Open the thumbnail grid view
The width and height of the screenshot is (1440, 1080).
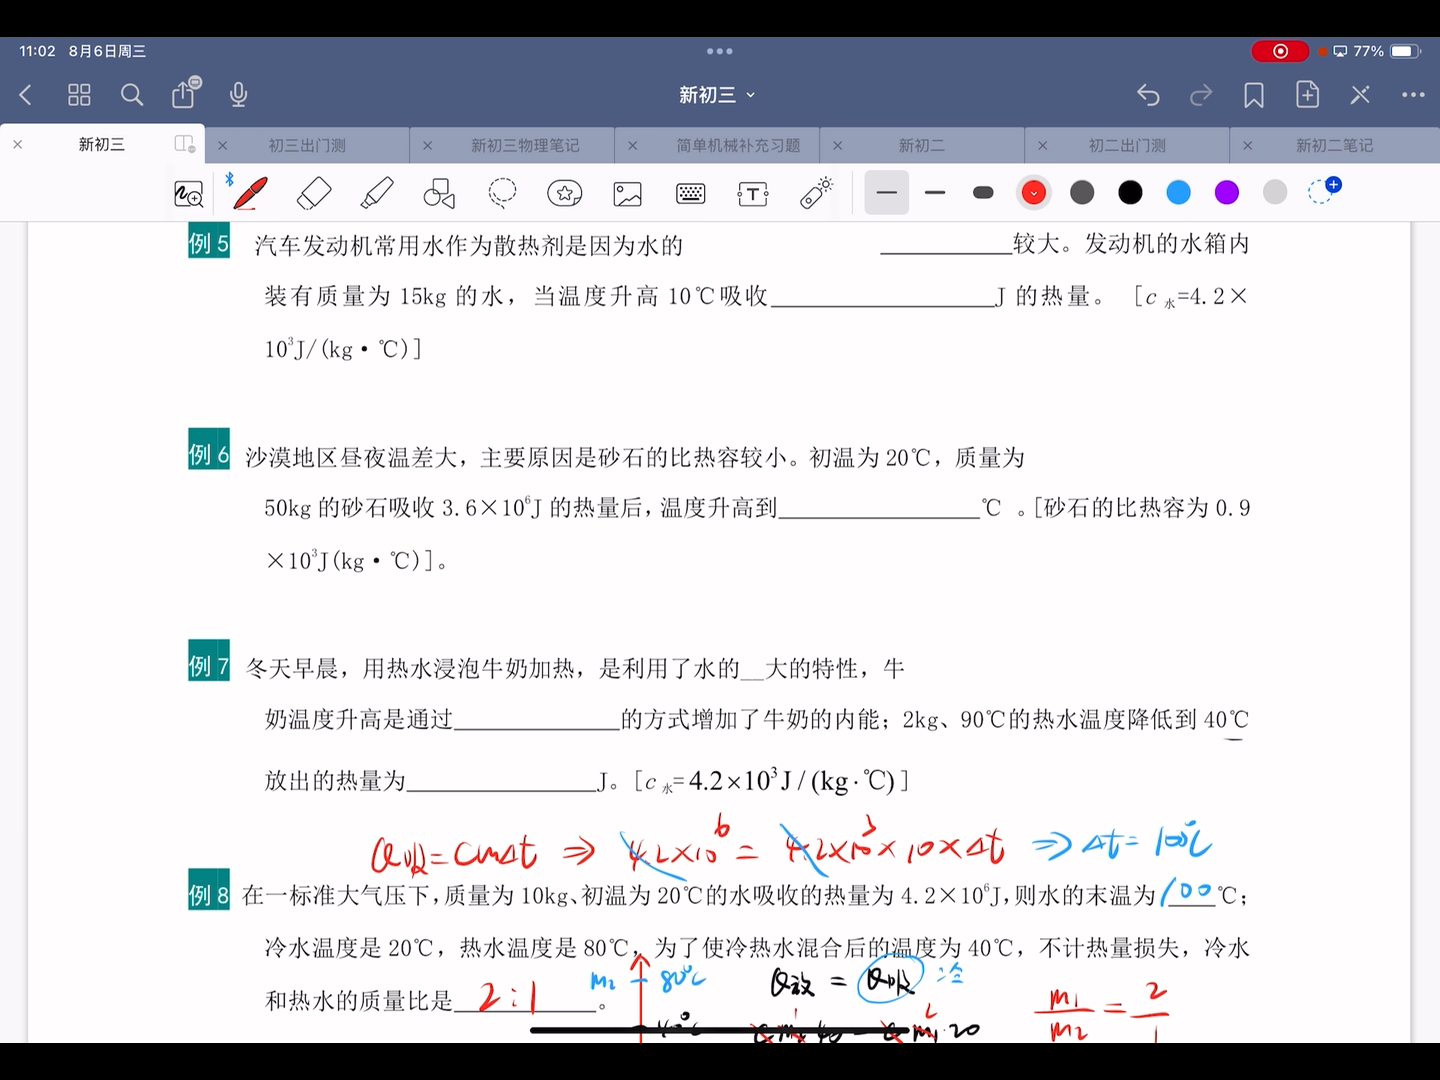79,95
